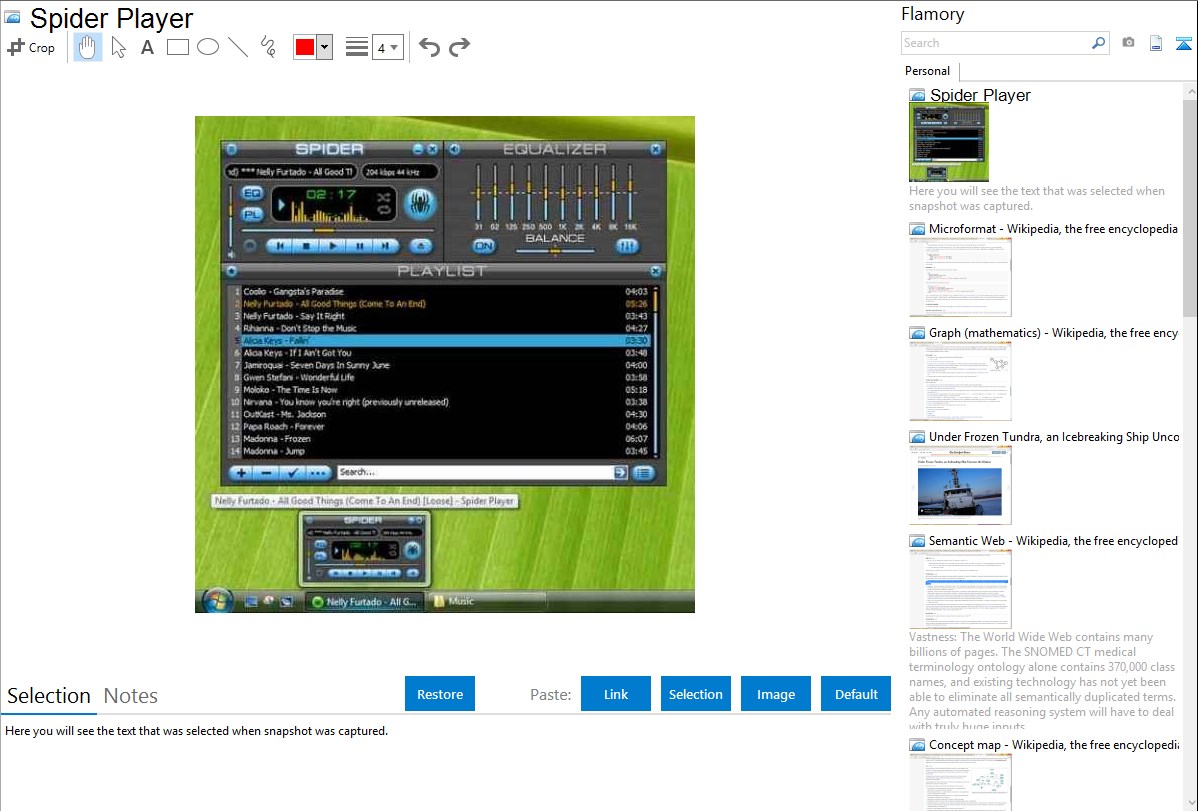Click the Flamory icon beside Microformat entry
Viewport: 1198px width, 811px height.
tap(917, 229)
